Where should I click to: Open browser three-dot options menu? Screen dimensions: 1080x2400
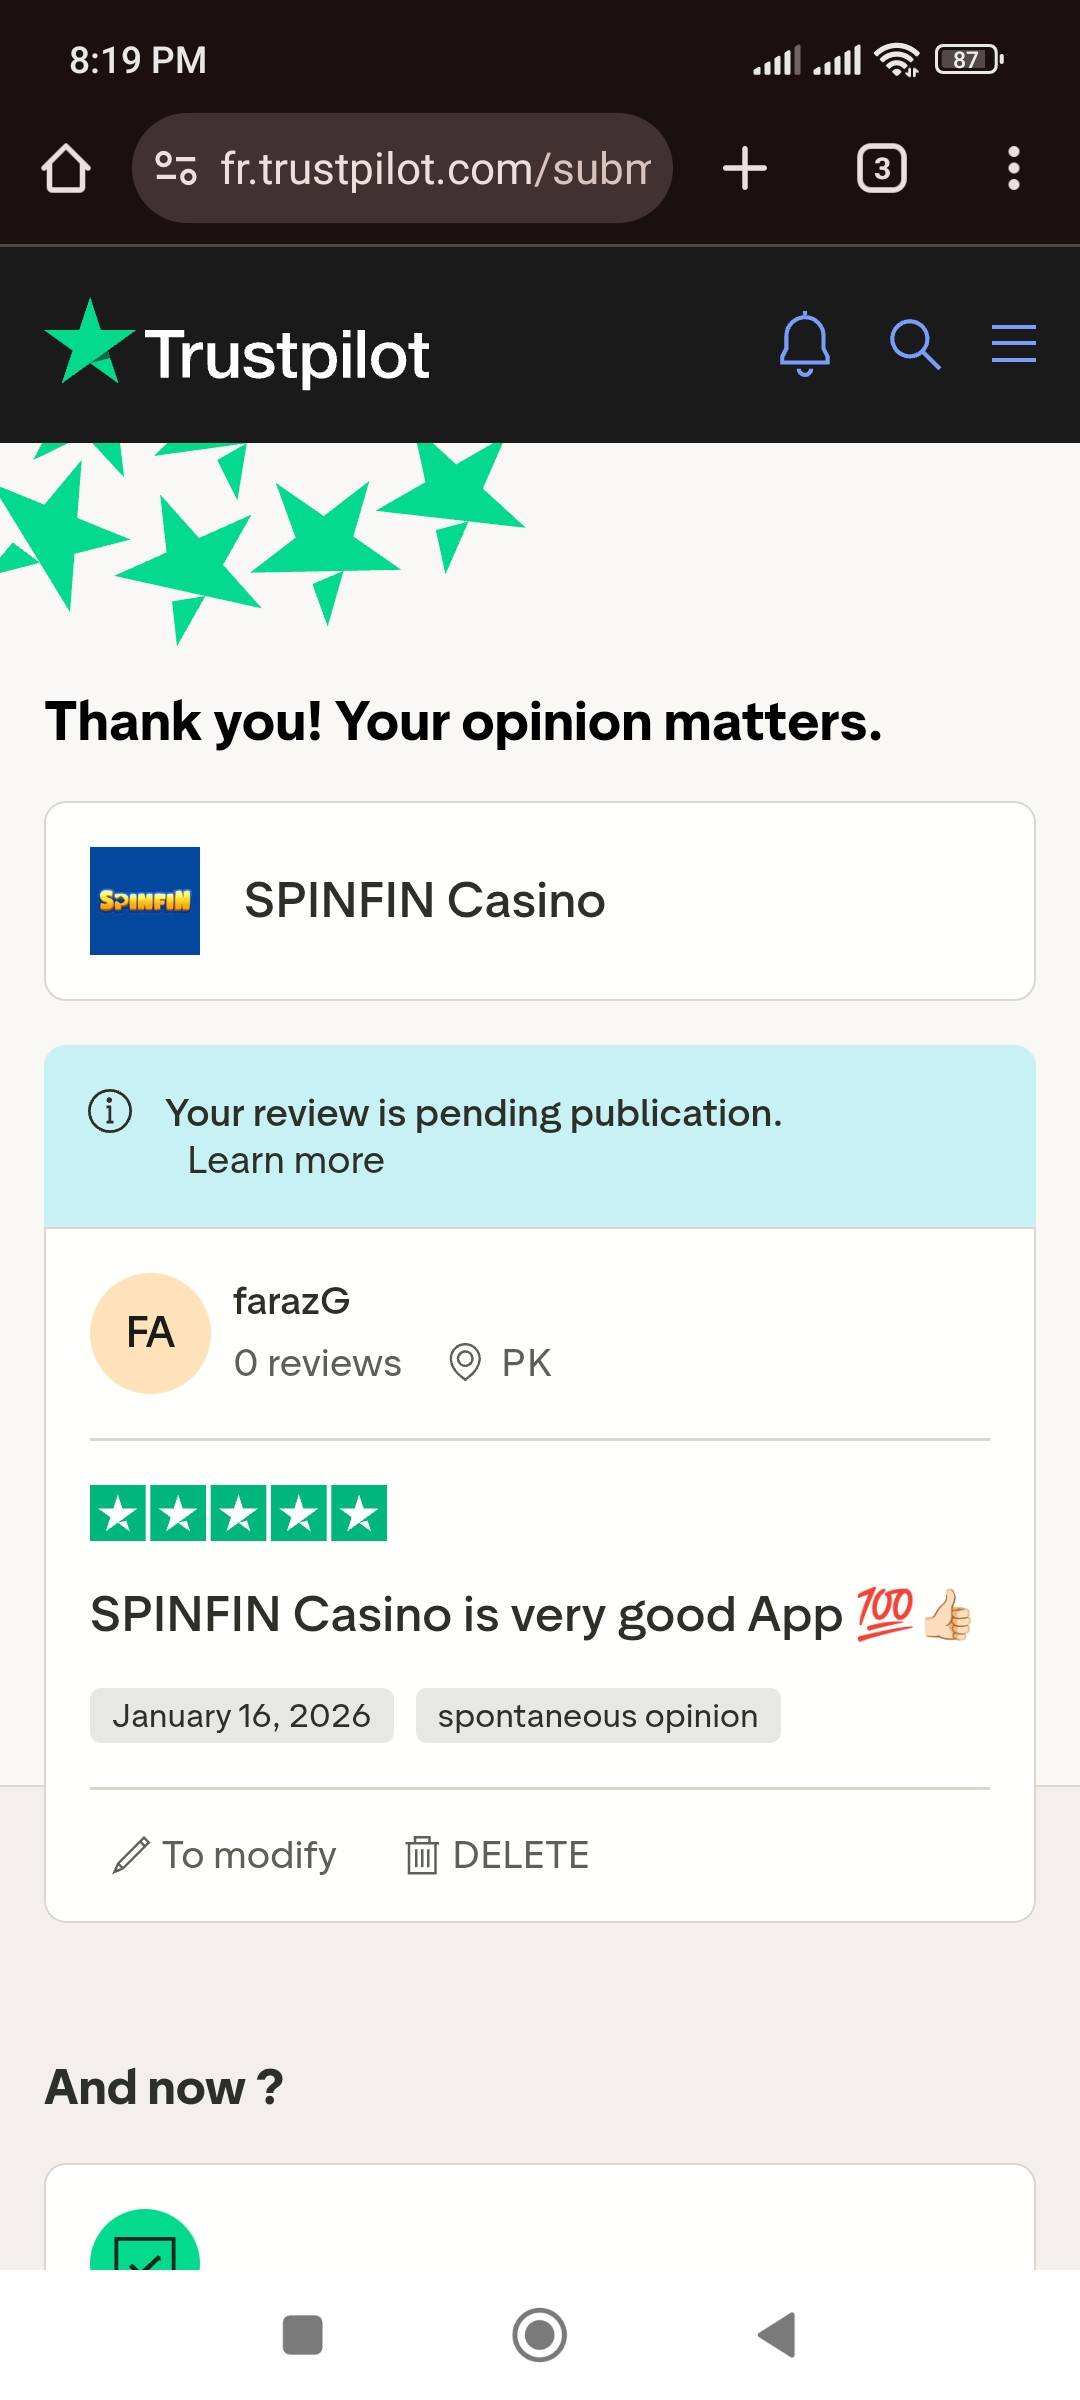point(1013,168)
